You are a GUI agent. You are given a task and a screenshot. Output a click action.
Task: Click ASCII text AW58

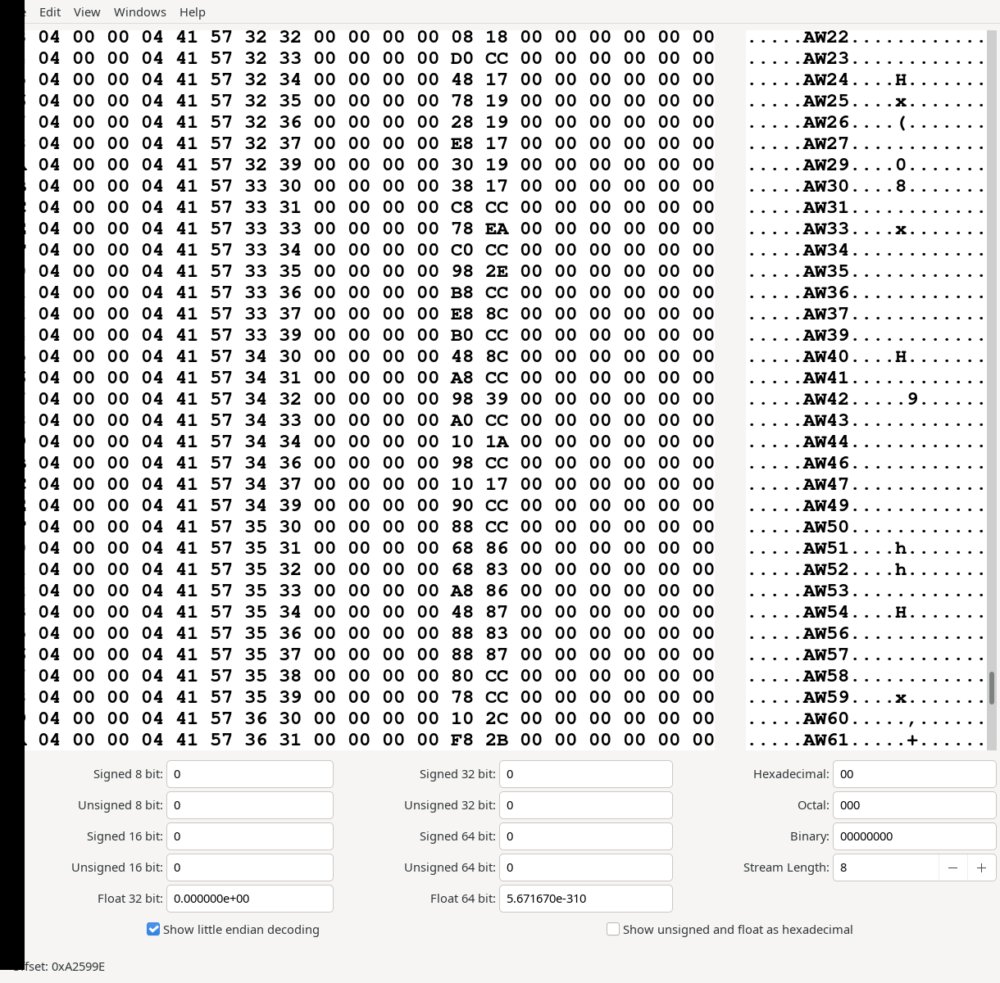click(825, 676)
